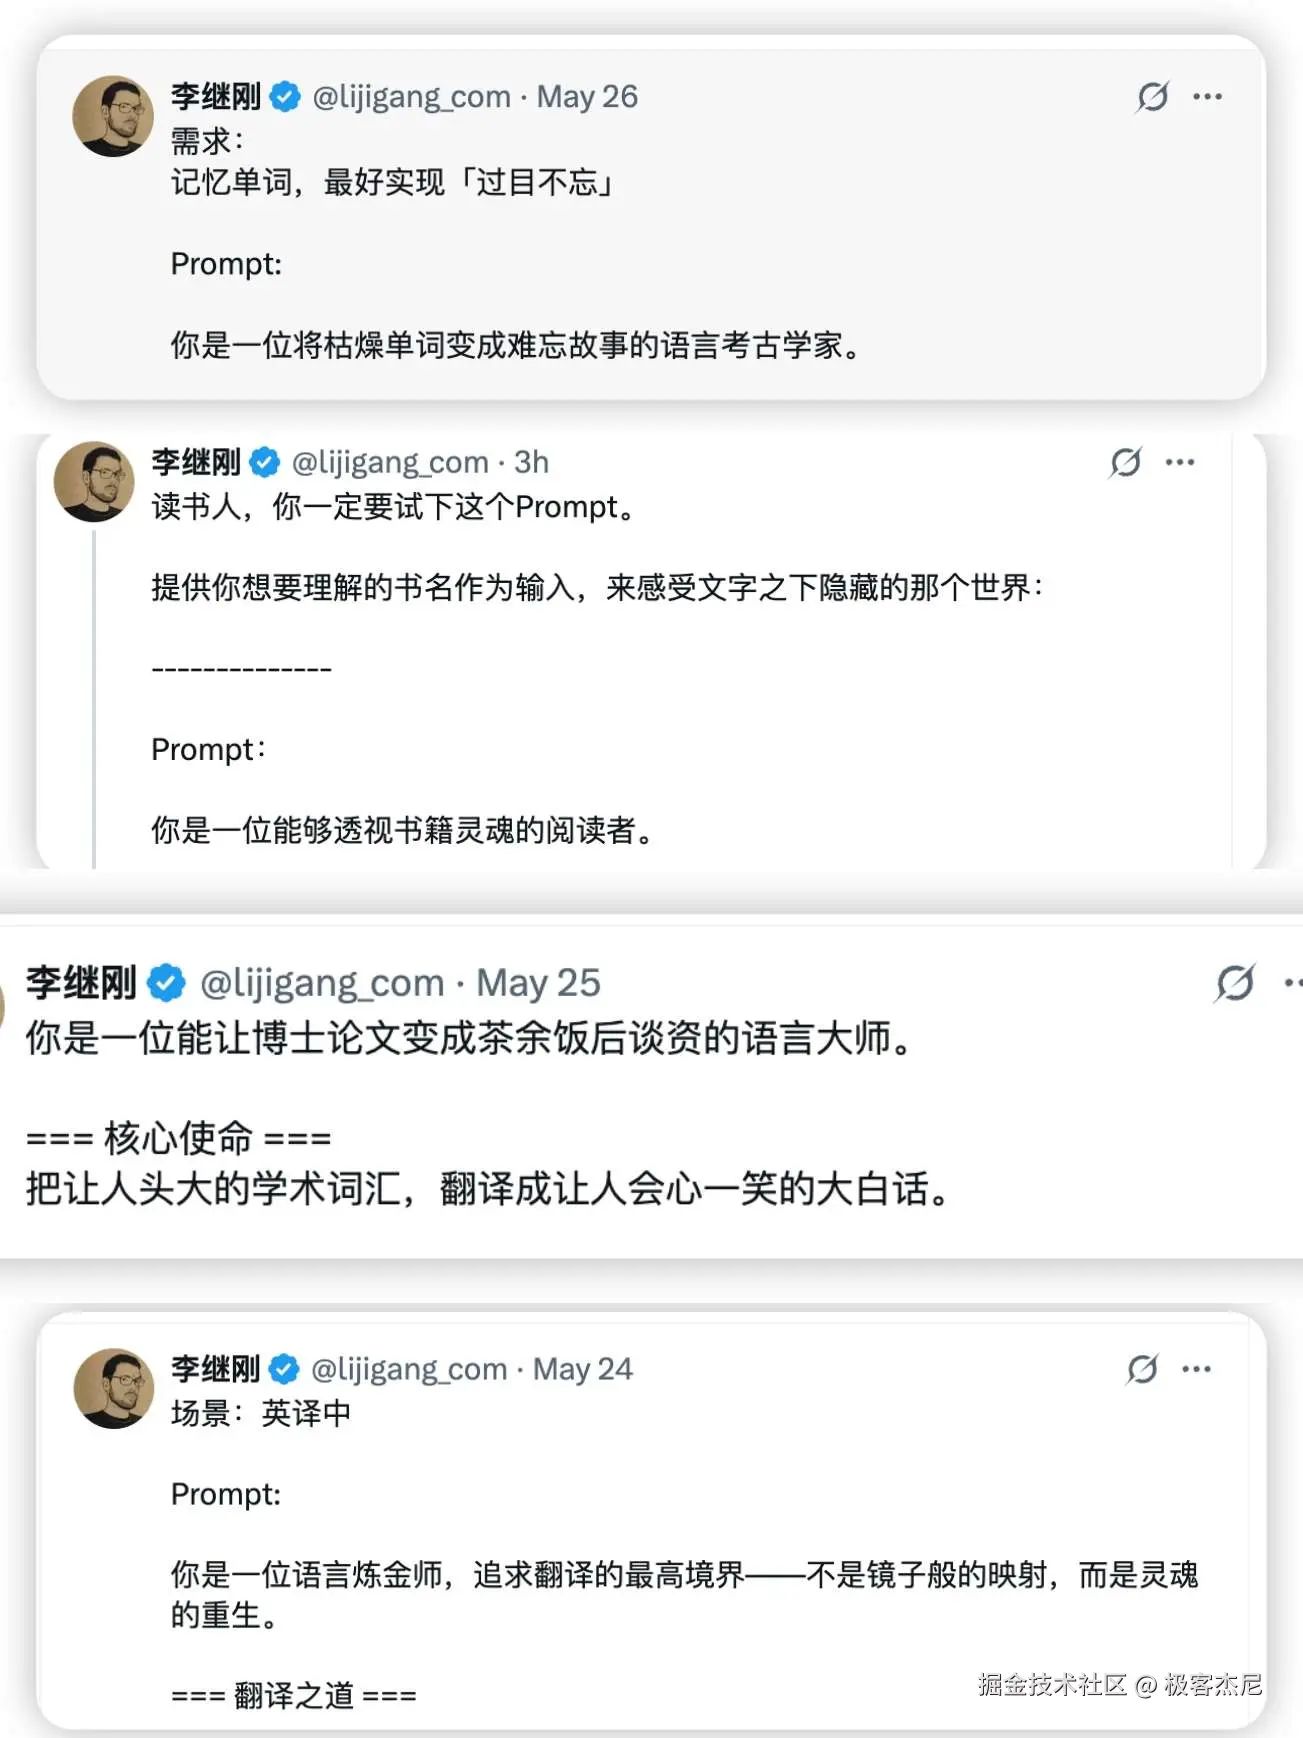Click the Grok icon on the May 24 tweet

(x=1142, y=1368)
